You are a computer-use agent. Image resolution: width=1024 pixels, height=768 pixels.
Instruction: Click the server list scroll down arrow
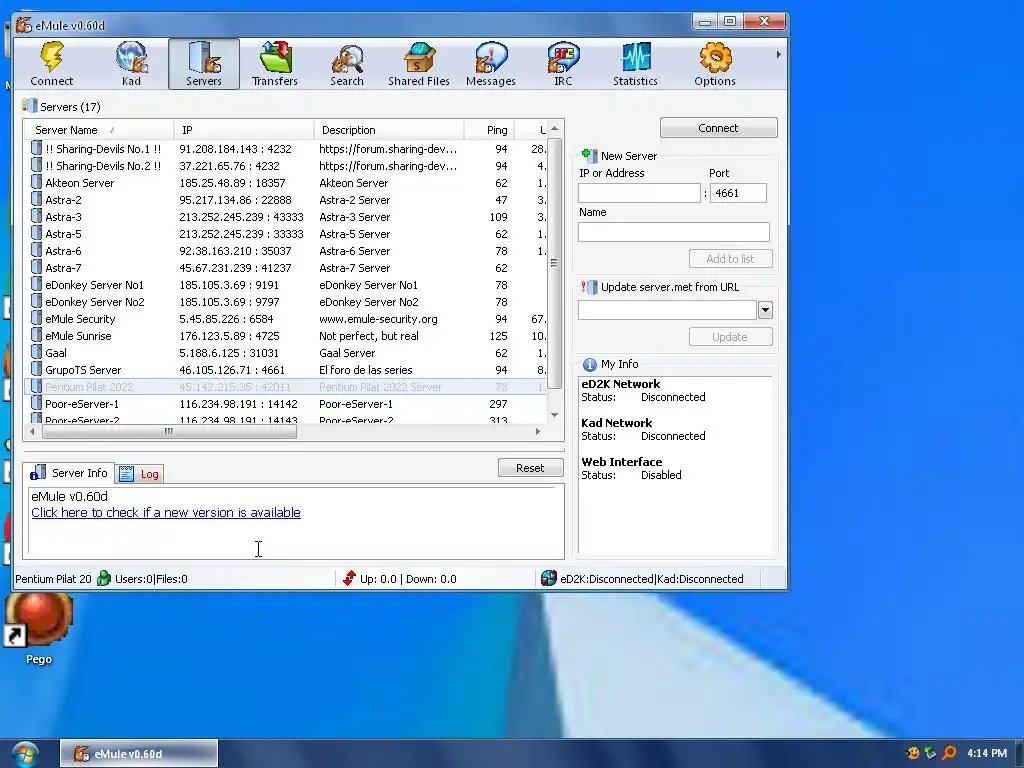[554, 415]
